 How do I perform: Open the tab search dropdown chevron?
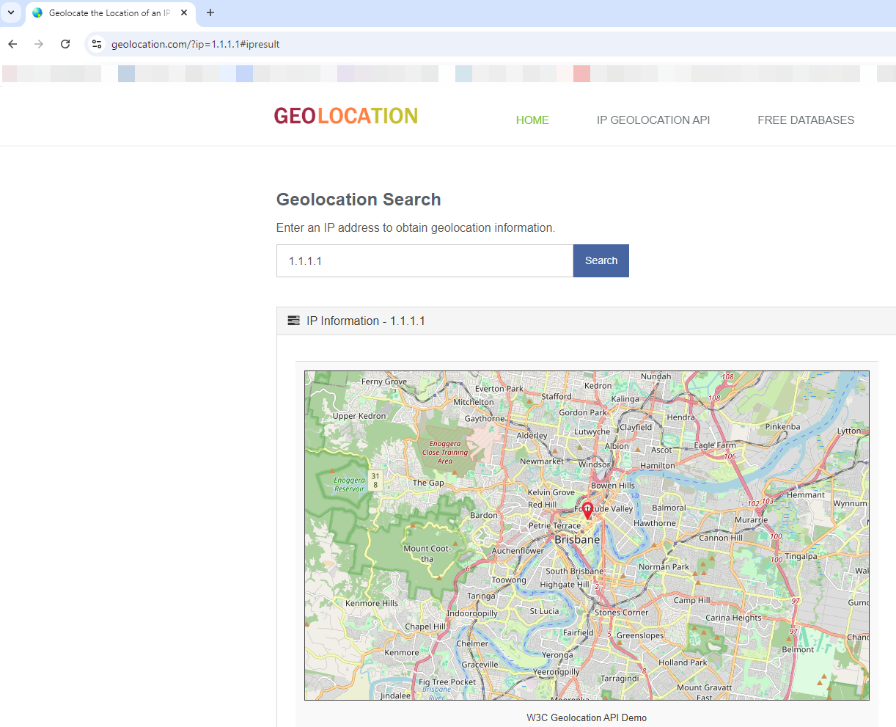[11, 13]
